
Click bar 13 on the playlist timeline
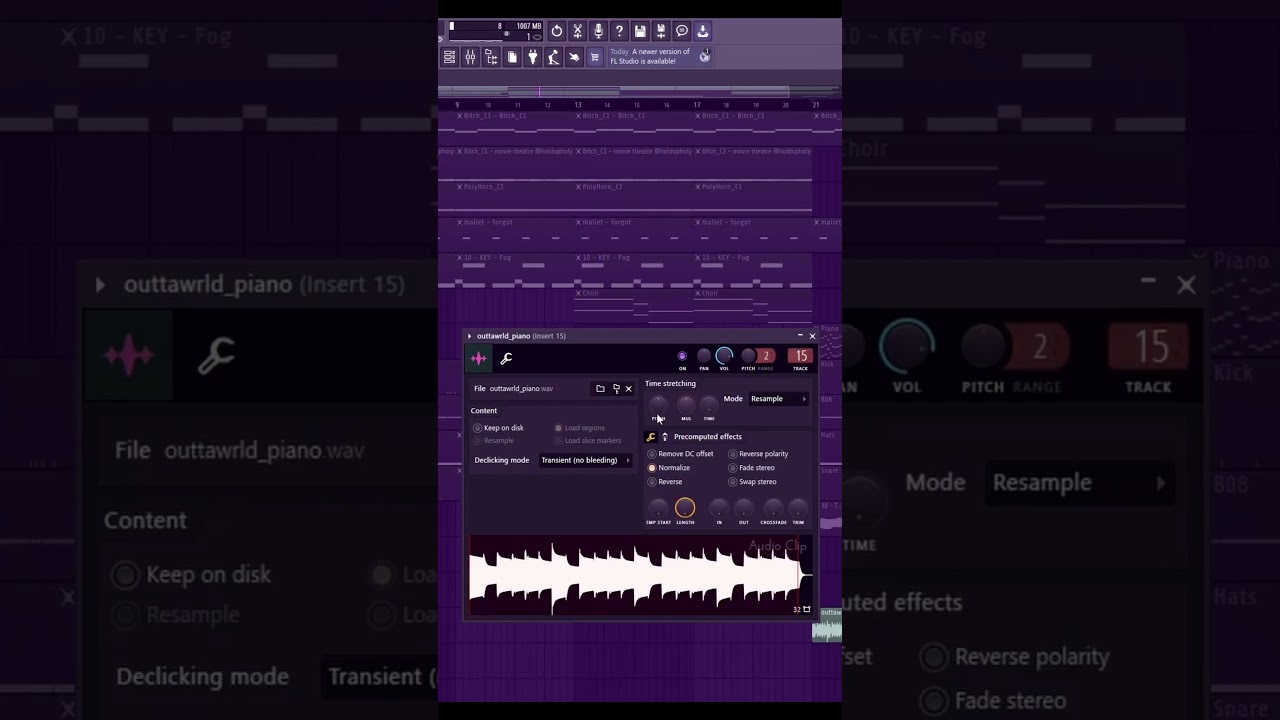coord(577,104)
